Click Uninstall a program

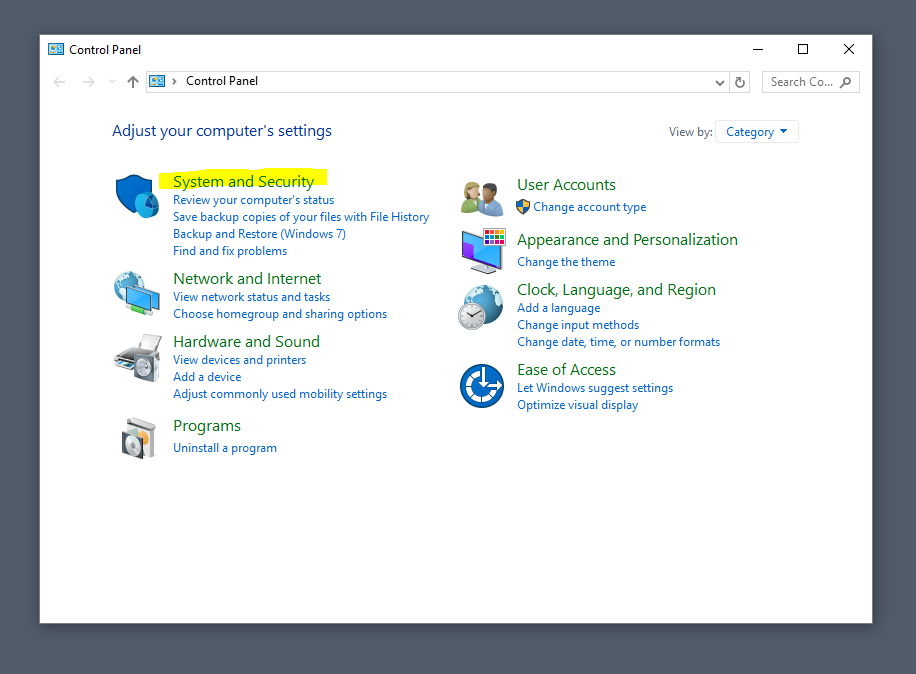(x=225, y=448)
